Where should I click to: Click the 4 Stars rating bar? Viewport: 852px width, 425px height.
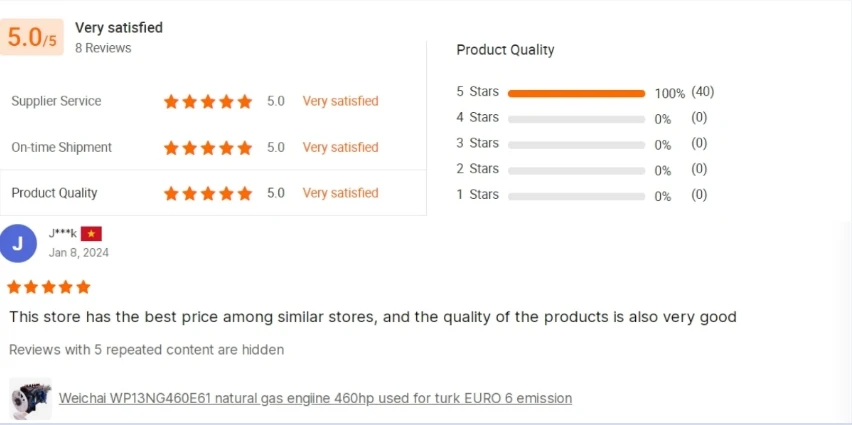click(576, 119)
